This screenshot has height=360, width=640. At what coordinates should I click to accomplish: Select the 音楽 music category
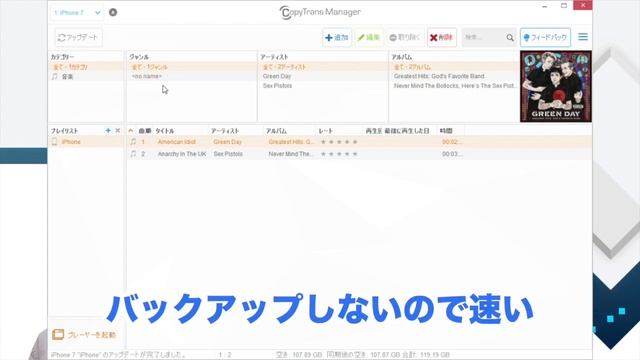tap(85, 76)
